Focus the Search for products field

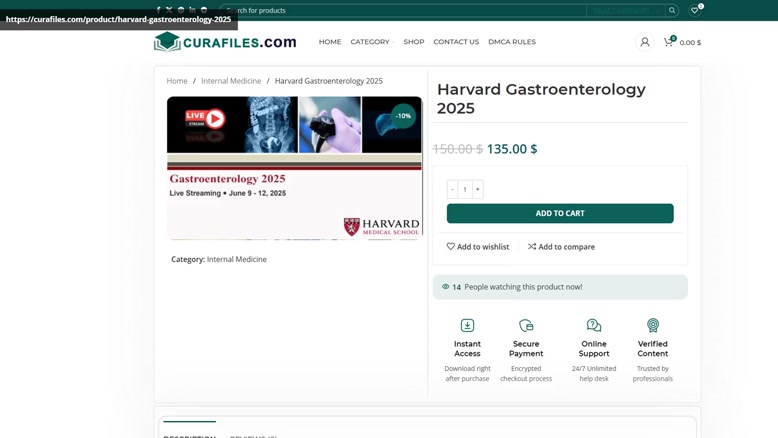pyautogui.click(x=403, y=10)
